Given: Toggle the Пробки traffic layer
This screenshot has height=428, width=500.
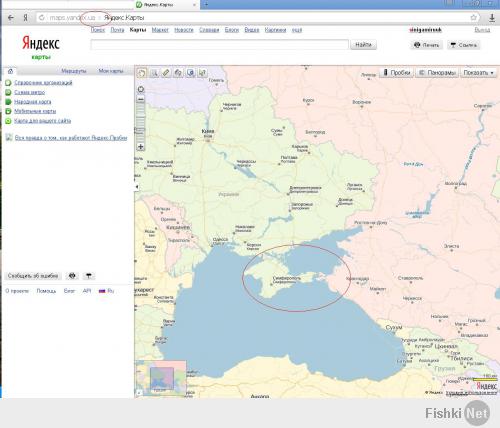Looking at the screenshot, I should [396, 72].
